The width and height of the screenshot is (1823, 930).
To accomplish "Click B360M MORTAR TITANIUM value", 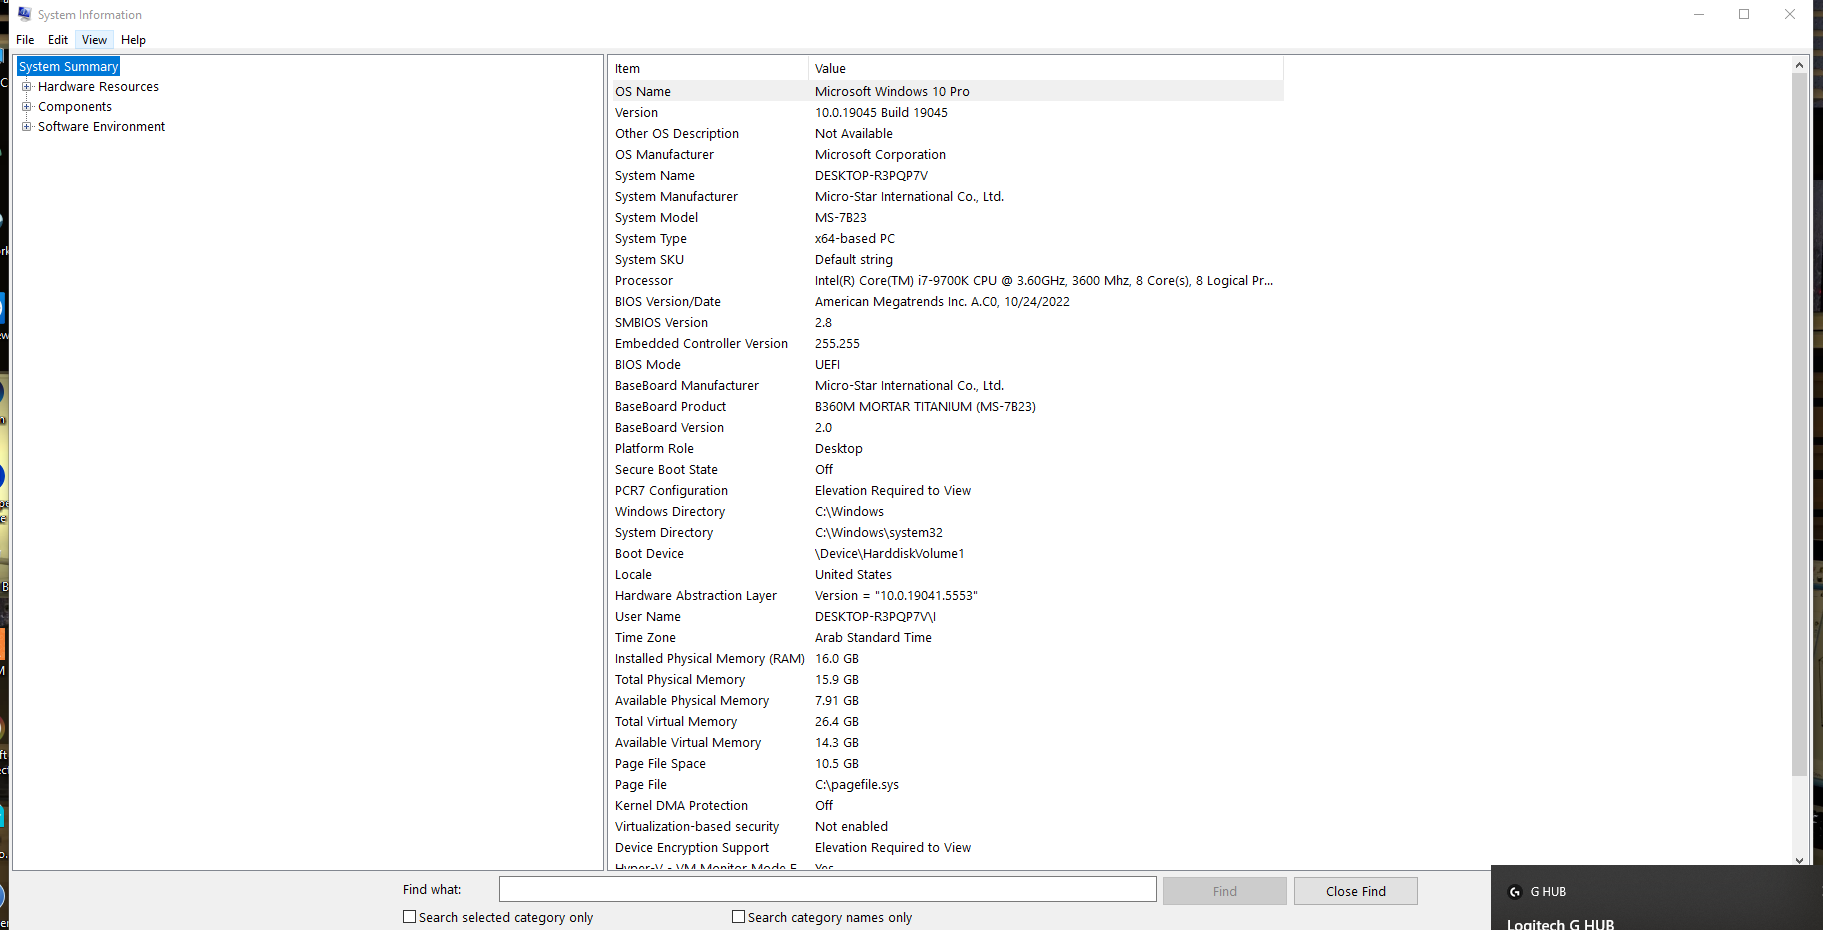I will point(925,406).
